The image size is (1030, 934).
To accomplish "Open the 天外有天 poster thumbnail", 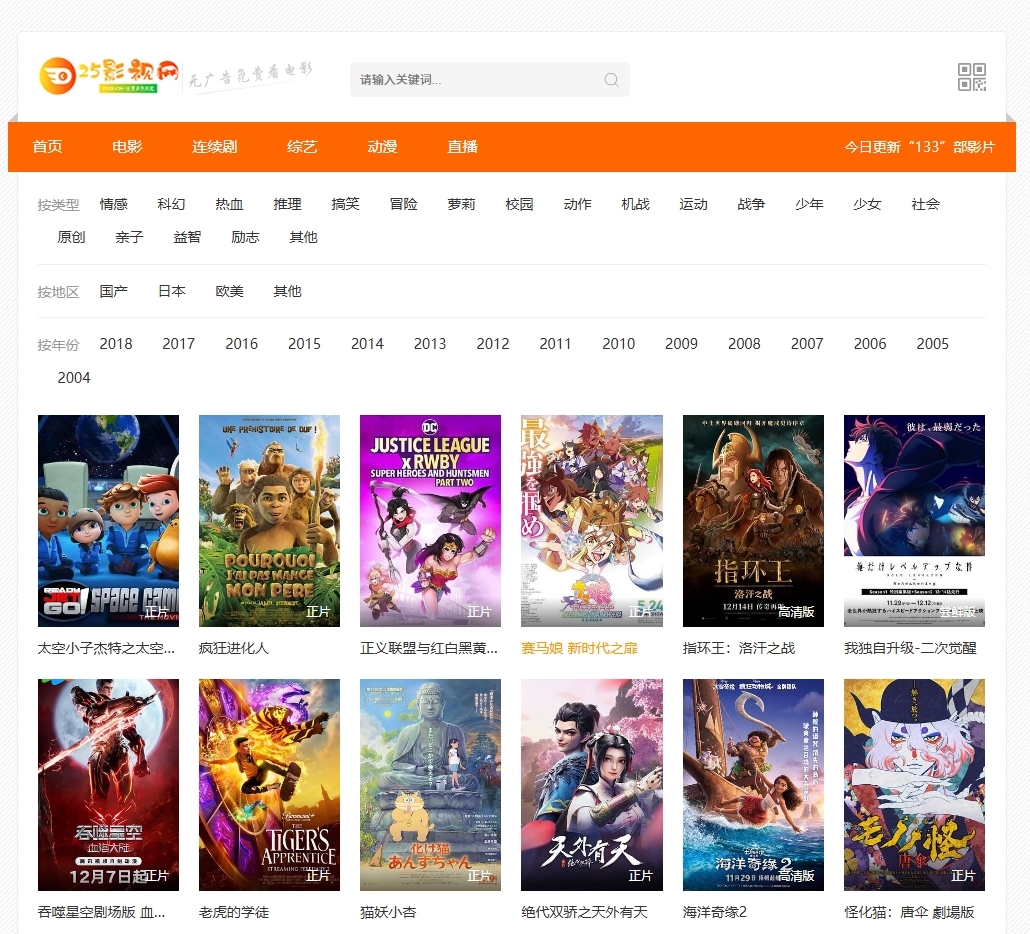I will pyautogui.click(x=592, y=785).
